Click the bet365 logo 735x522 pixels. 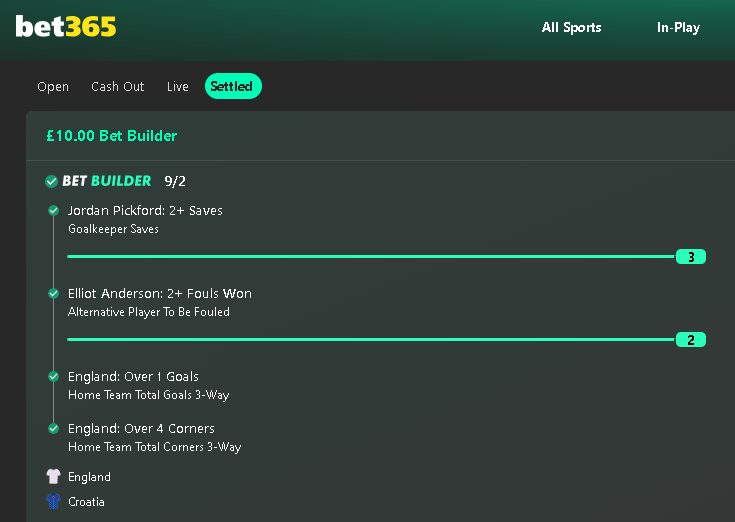[x=66, y=27]
